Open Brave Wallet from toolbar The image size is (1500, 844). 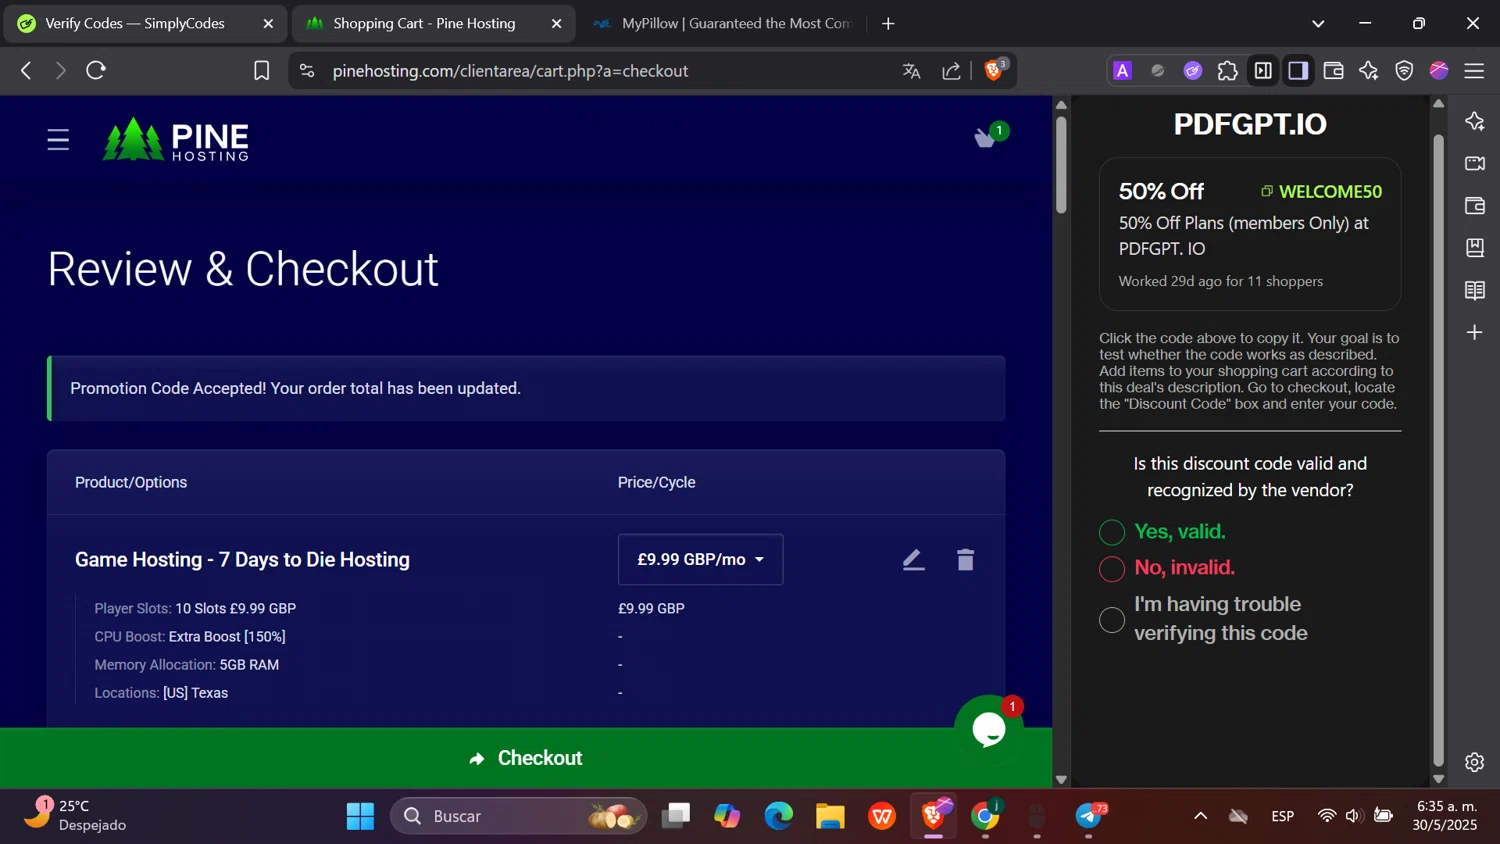pyautogui.click(x=1333, y=70)
